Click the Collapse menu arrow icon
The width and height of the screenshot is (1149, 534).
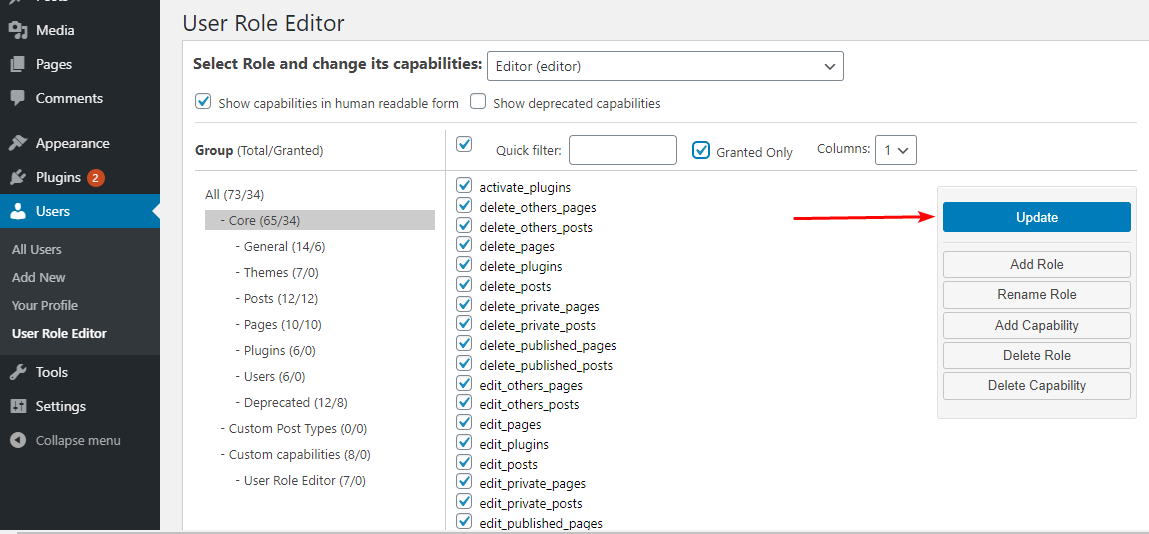18,440
